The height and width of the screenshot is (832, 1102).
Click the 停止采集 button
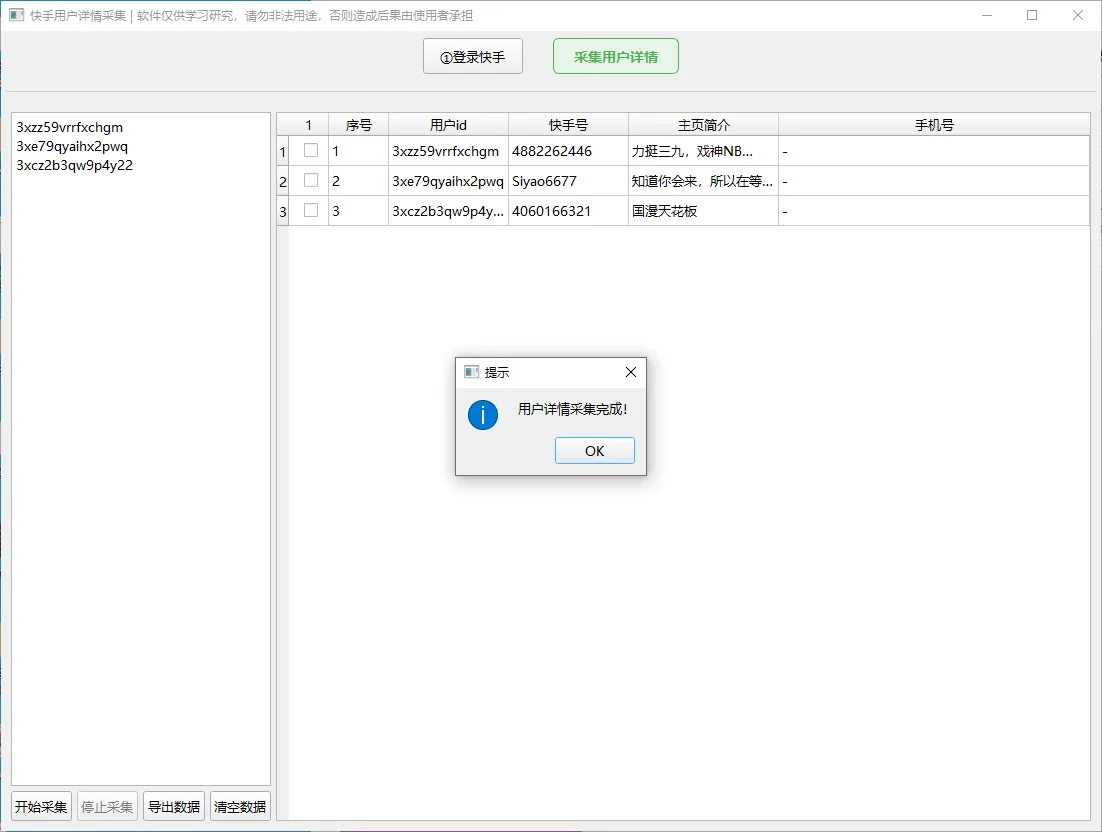pyautogui.click(x=107, y=807)
